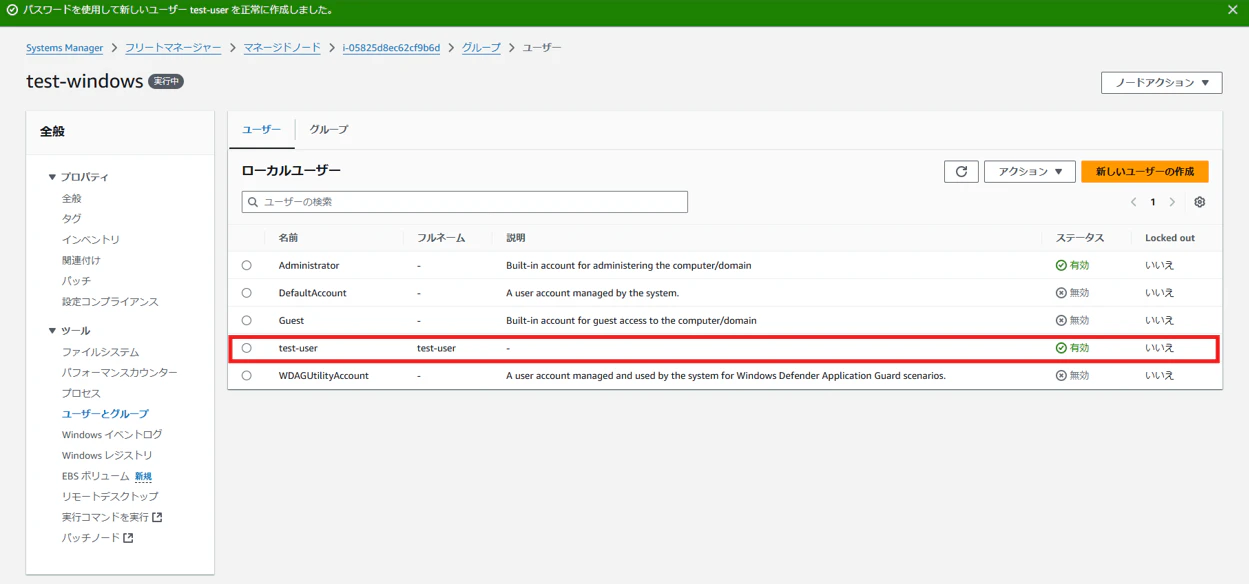Screen dimensions: 1249x584
Task: Click 新しいユーザーの作成 button
Action: click(x=1145, y=172)
